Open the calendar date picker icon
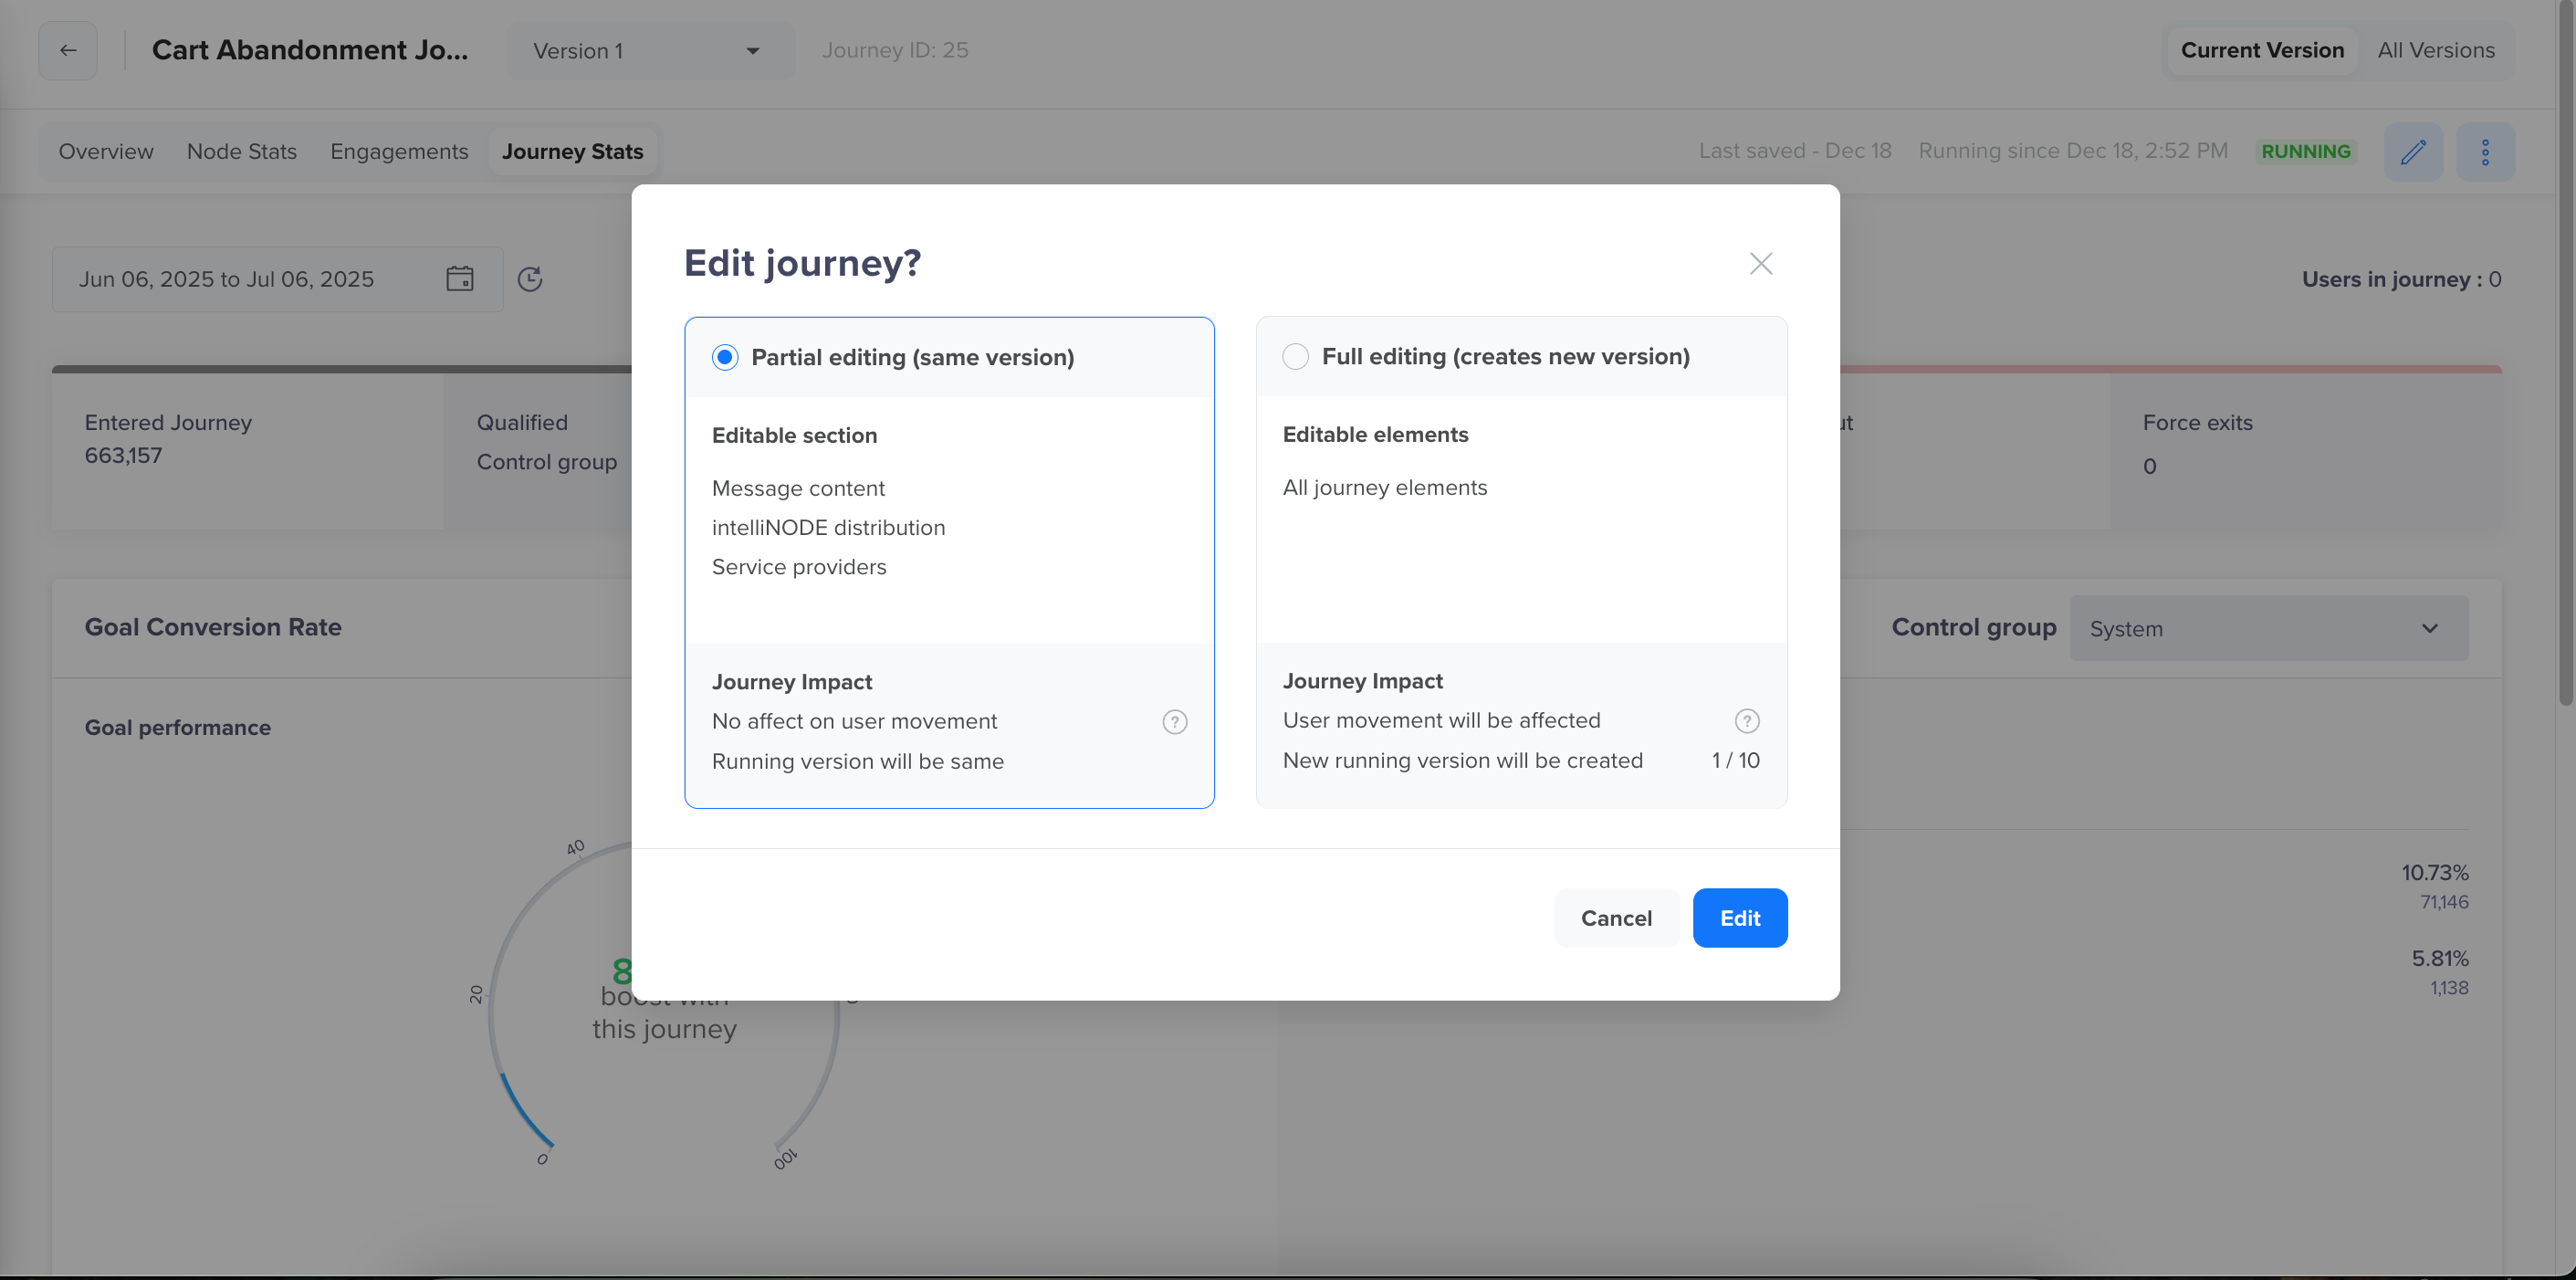This screenshot has height=1280, width=2576. click(x=460, y=279)
